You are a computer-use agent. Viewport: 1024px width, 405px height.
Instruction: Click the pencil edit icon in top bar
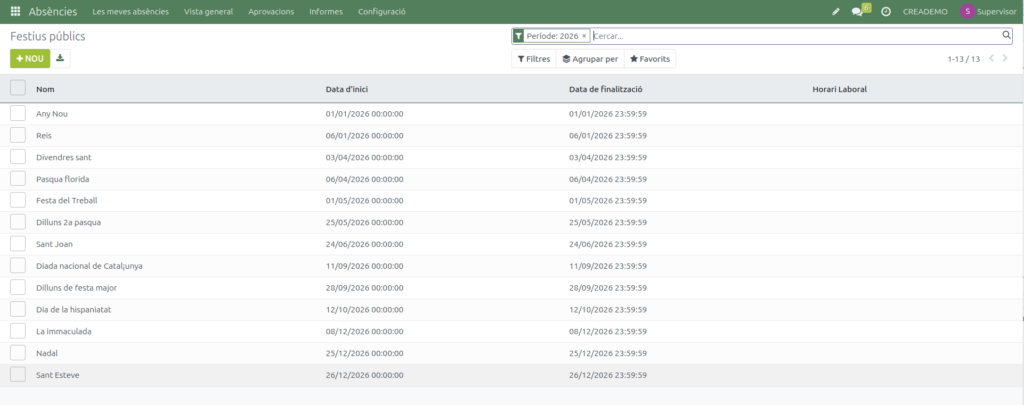coord(836,12)
